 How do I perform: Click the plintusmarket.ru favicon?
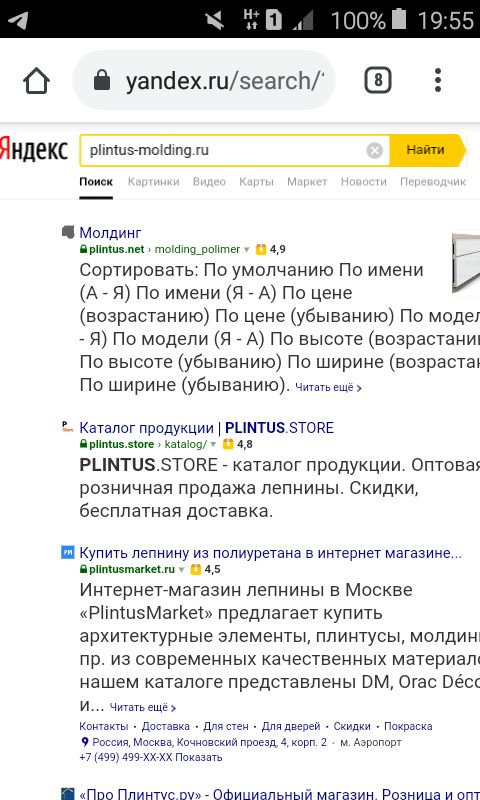67,552
